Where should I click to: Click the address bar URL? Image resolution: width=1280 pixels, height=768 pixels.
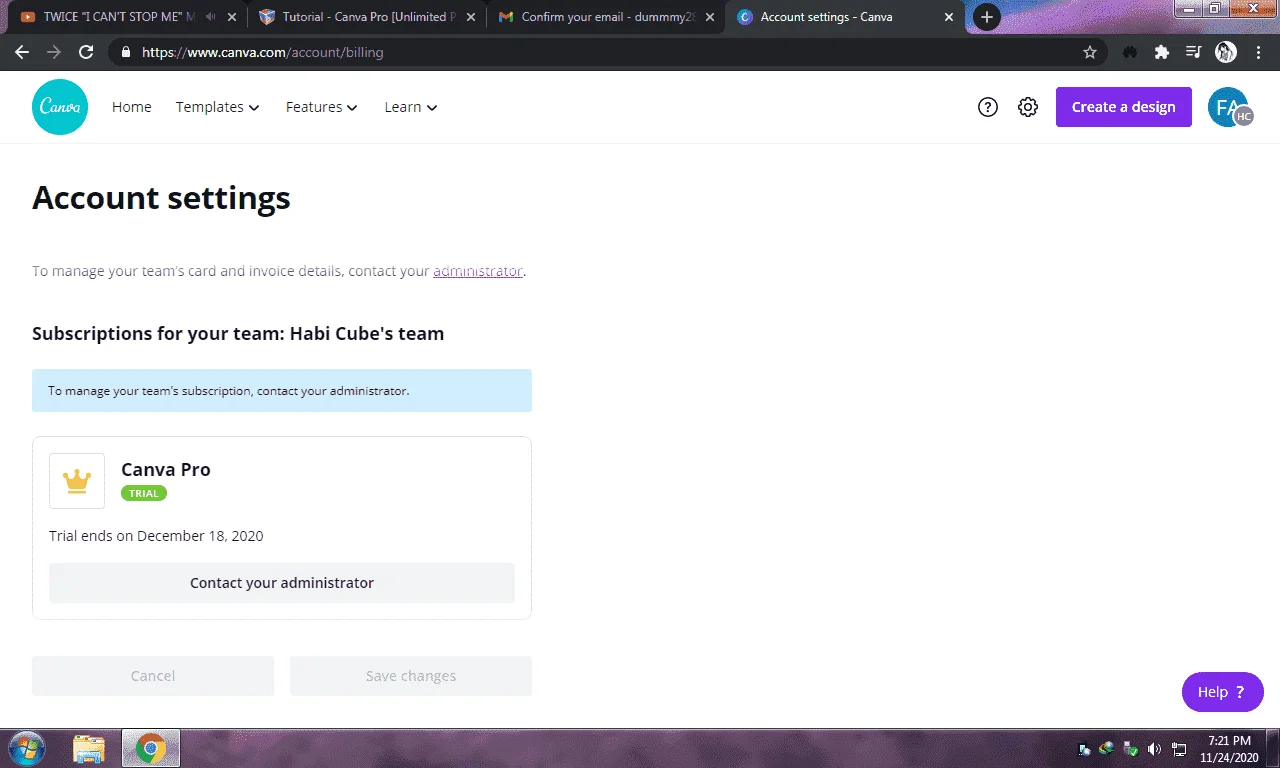click(262, 52)
